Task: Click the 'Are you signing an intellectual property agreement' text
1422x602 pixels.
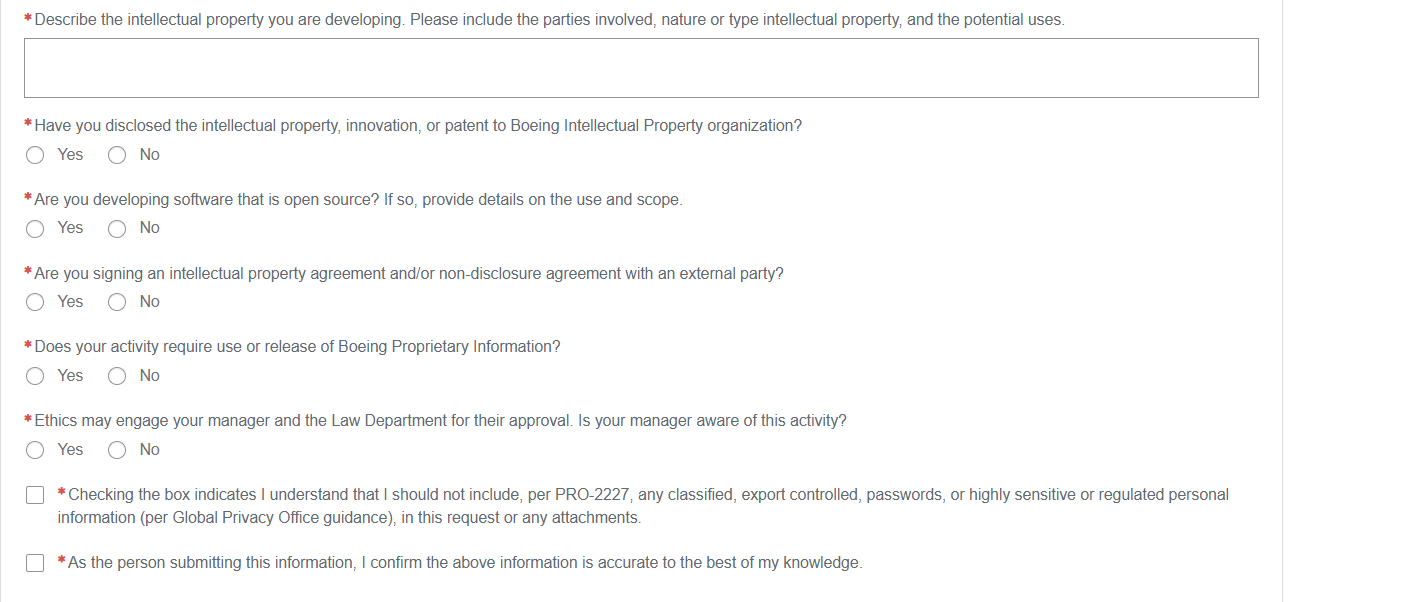Action: pos(408,274)
